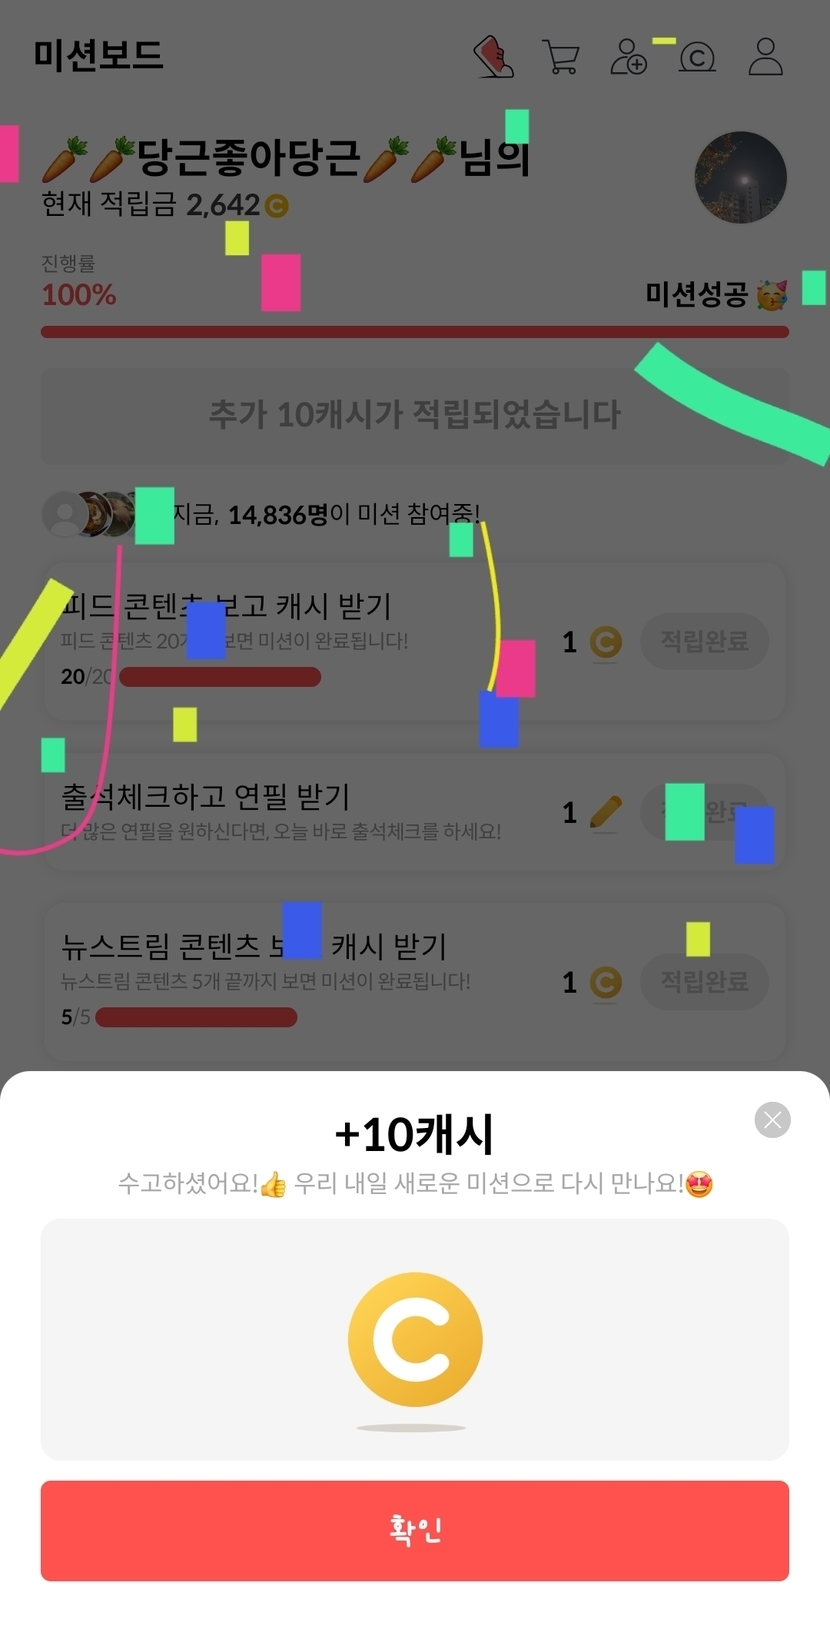Open the cash coin icon in header
Screen dimensions: 830x1642
click(697, 58)
